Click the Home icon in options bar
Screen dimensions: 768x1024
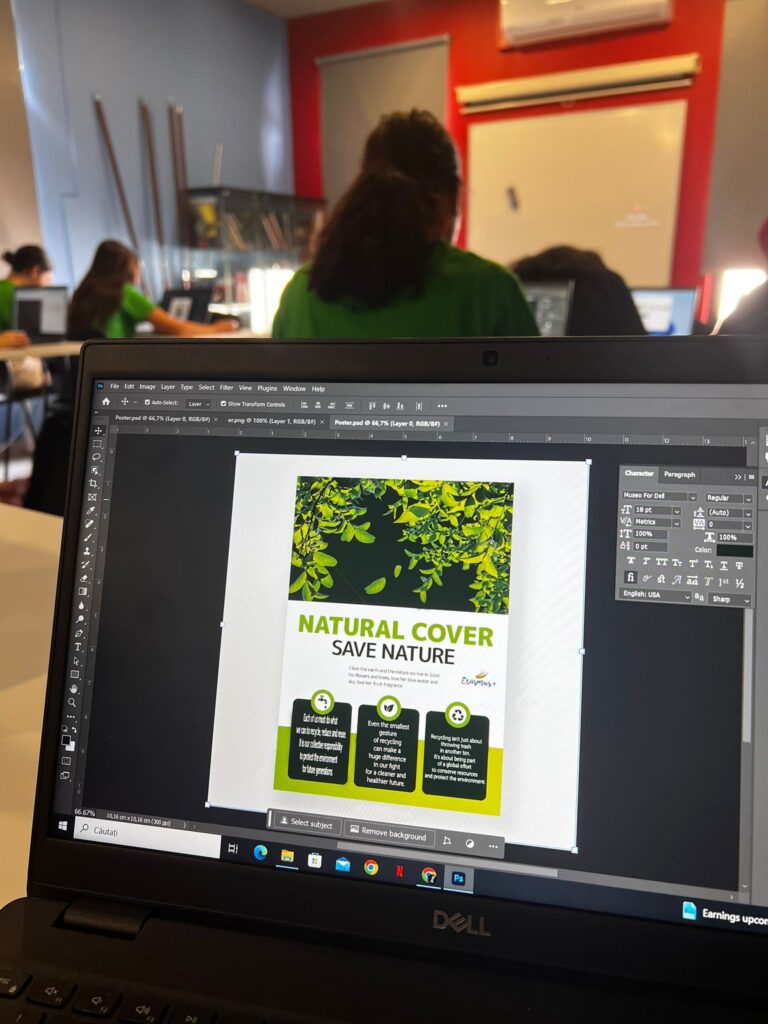[x=106, y=402]
